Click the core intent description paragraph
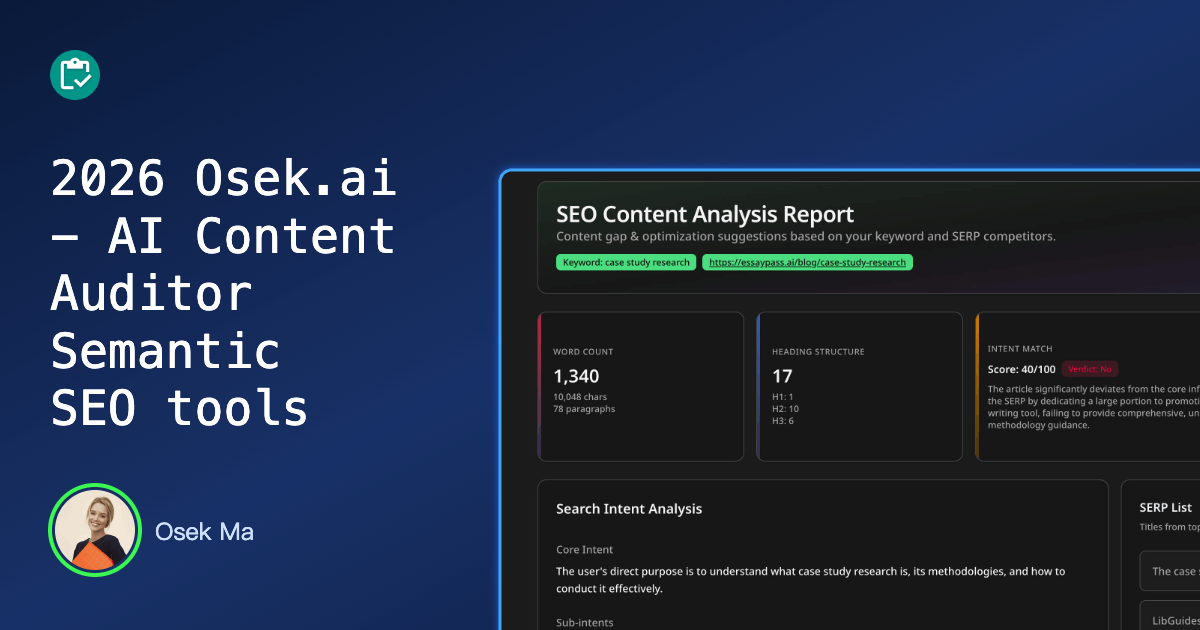 click(x=810, y=580)
